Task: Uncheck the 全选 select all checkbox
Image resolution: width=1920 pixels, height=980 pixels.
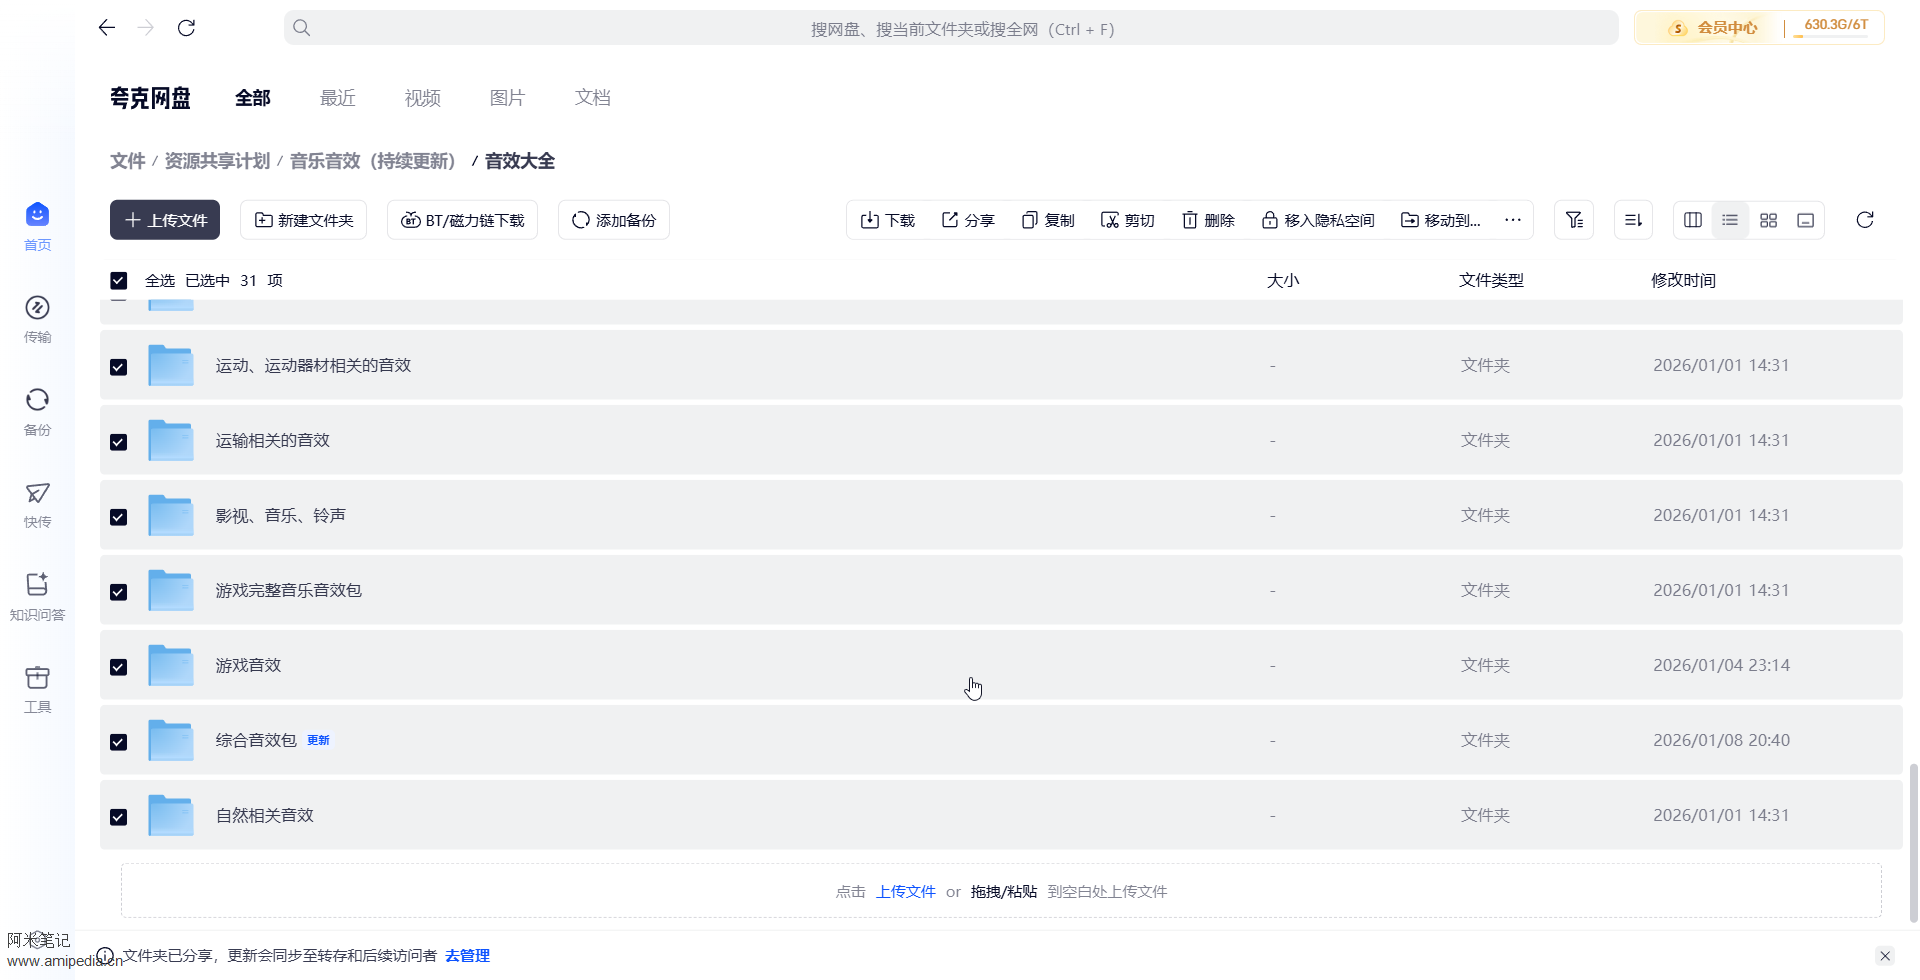Action: coord(119,281)
